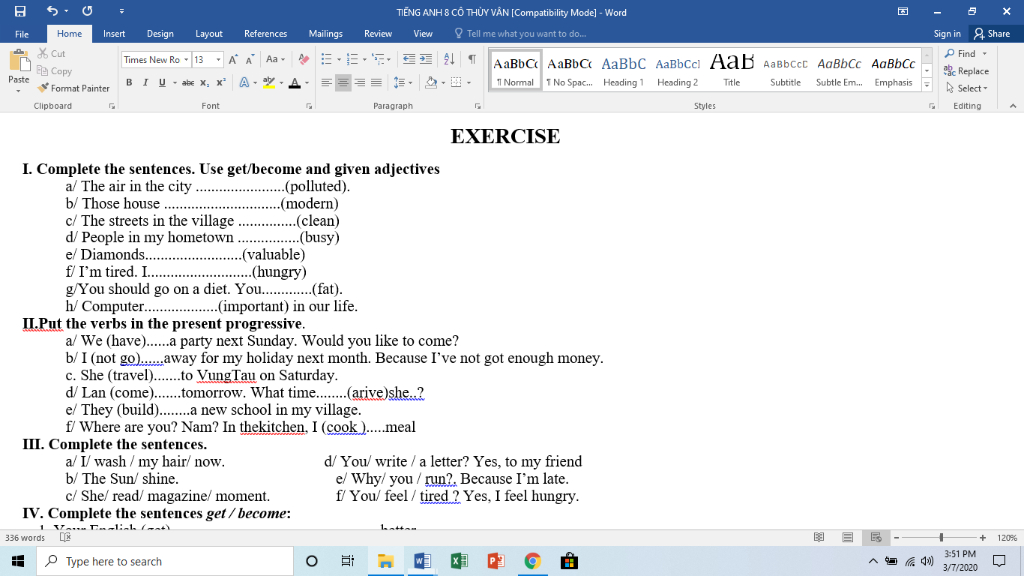Undo the last action
This screenshot has width=1024, height=576.
coord(52,11)
